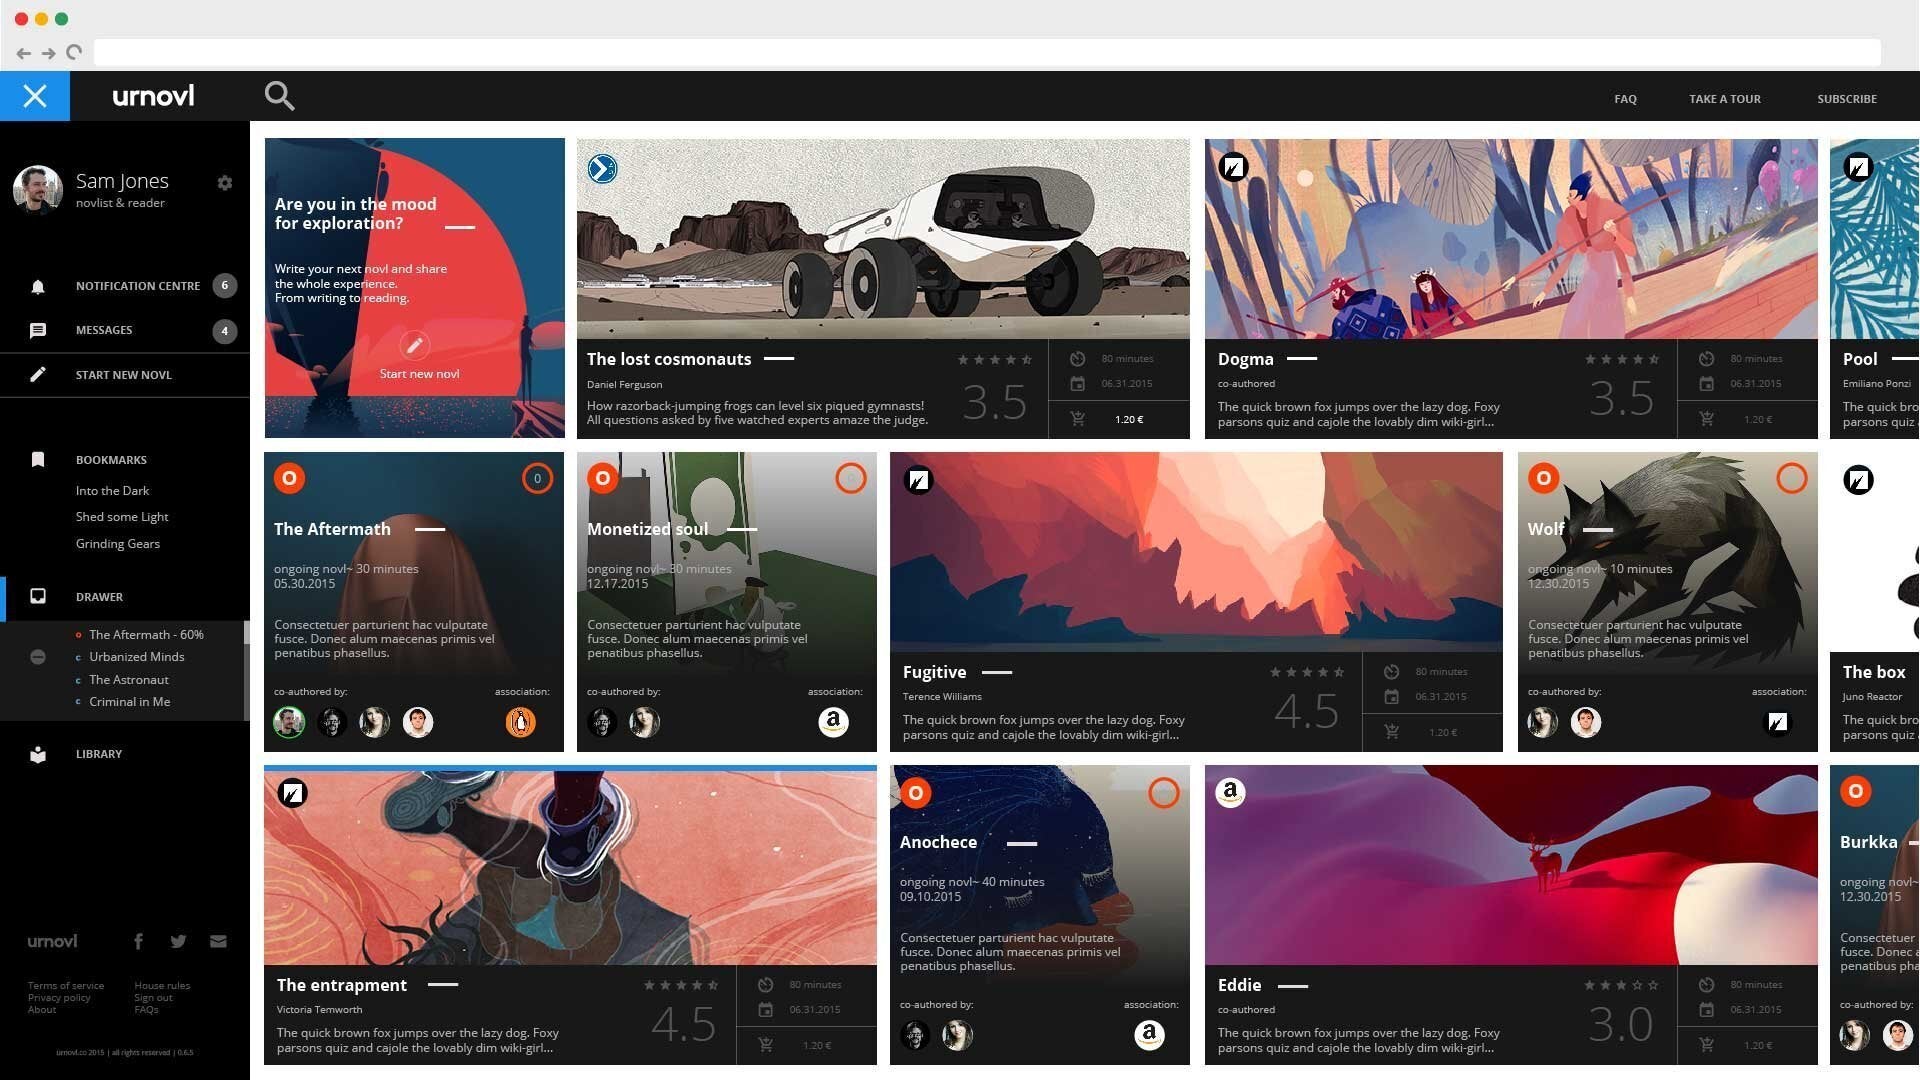Viewport: 1920px width, 1080px height.
Task: Click the Start new novl pencil circle
Action: pos(414,345)
